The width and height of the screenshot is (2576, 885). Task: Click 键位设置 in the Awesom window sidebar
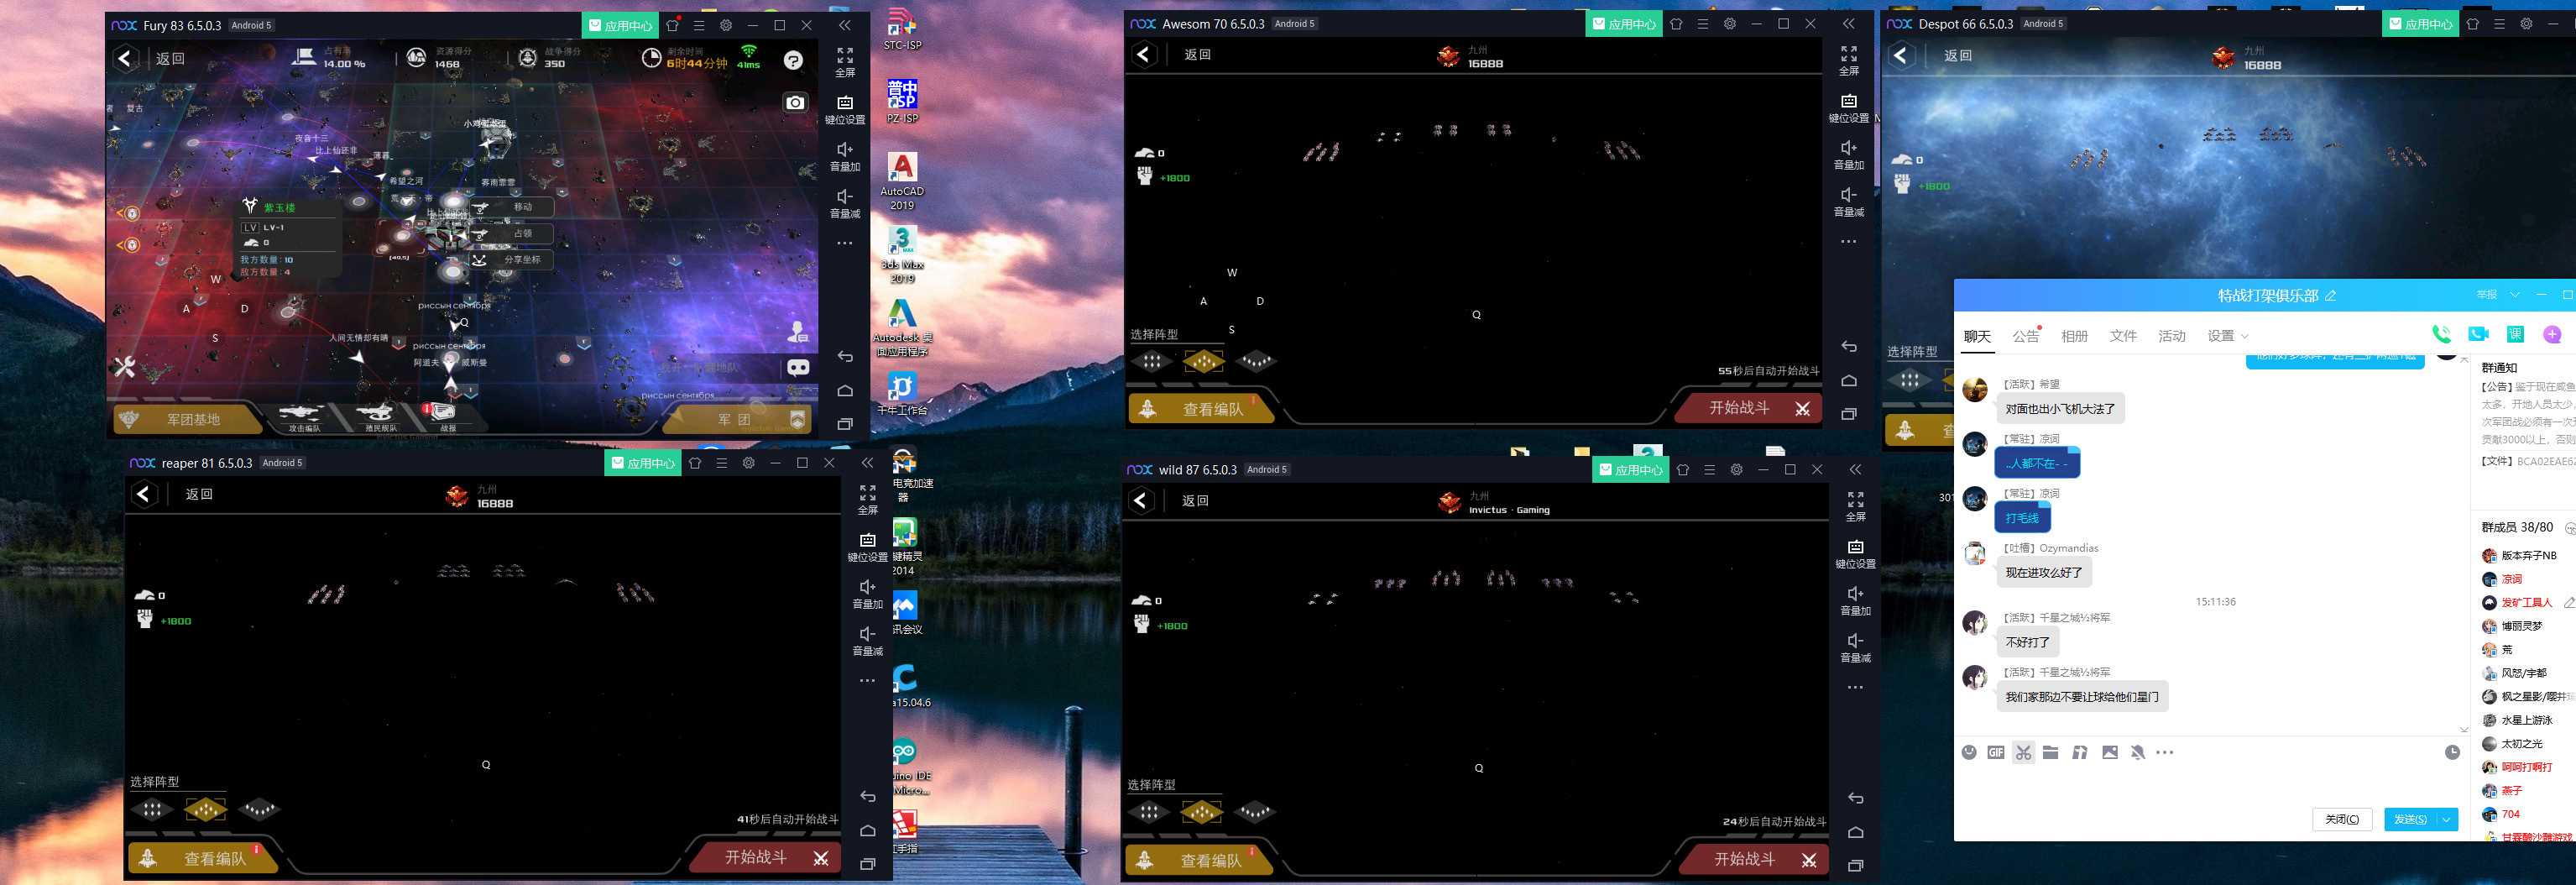1848,108
